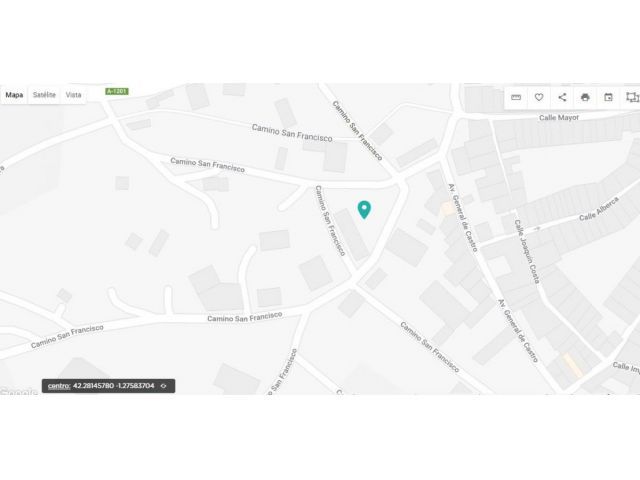Click the heart favorite icon
The image size is (640, 480).
tap(539, 97)
